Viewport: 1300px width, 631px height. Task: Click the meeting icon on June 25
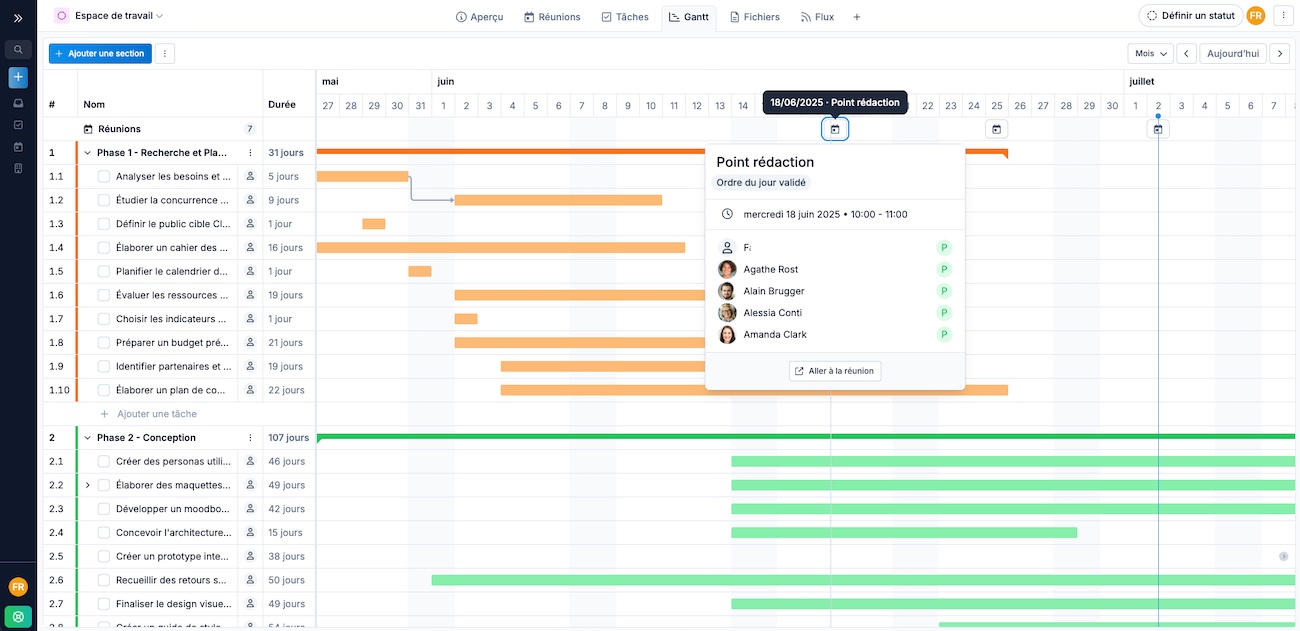(x=996, y=129)
